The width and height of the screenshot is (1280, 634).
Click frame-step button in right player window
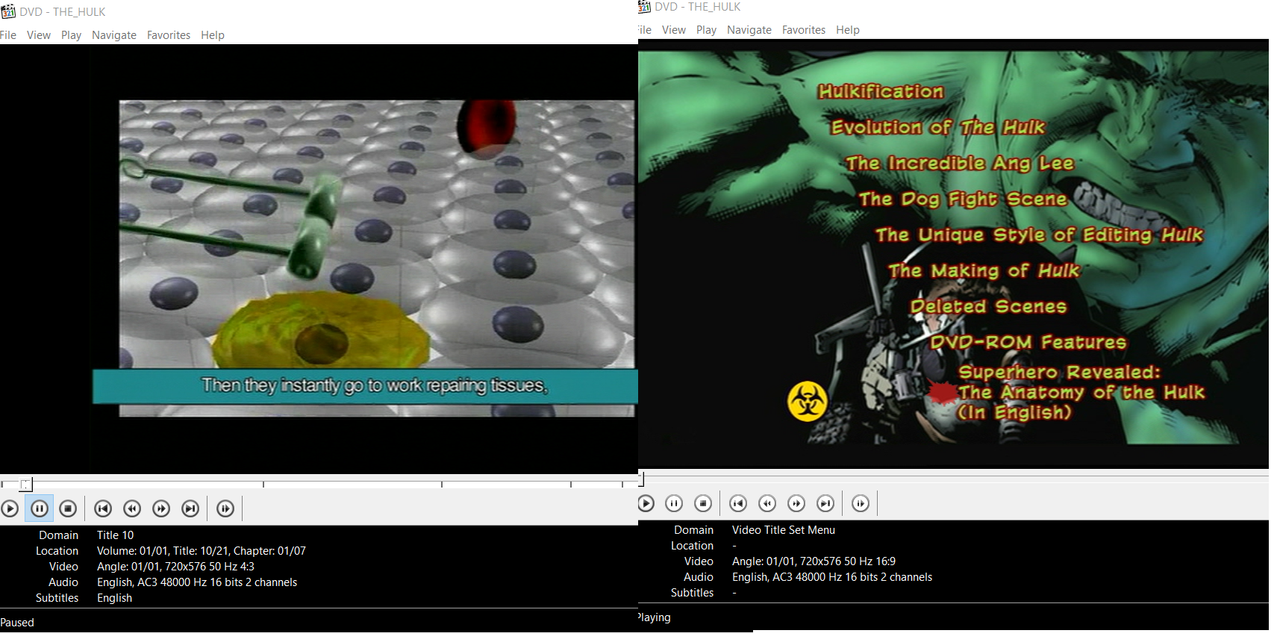click(x=861, y=504)
